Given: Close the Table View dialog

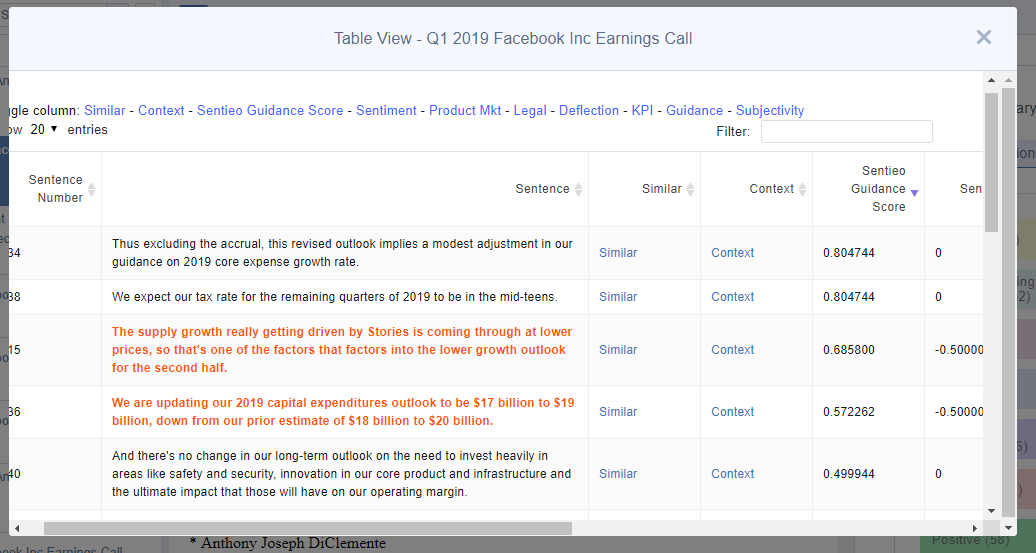Looking at the screenshot, I should [x=983, y=38].
